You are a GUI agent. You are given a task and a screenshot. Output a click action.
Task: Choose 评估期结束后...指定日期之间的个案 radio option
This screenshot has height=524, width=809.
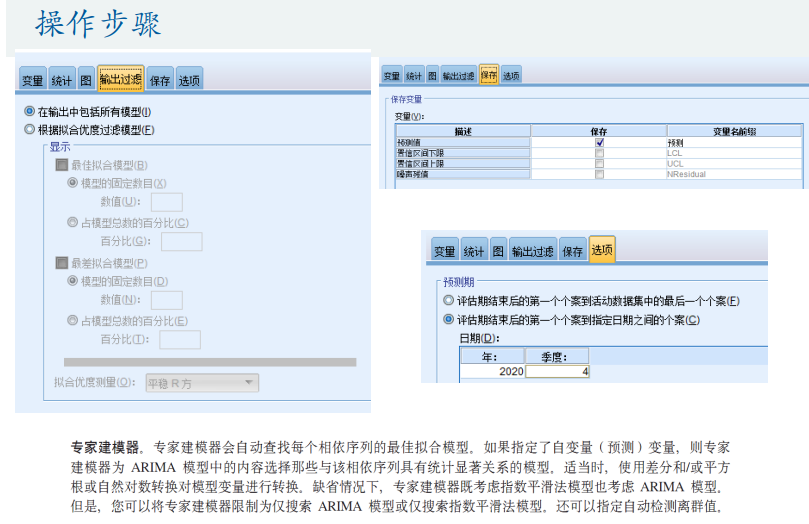point(448,320)
